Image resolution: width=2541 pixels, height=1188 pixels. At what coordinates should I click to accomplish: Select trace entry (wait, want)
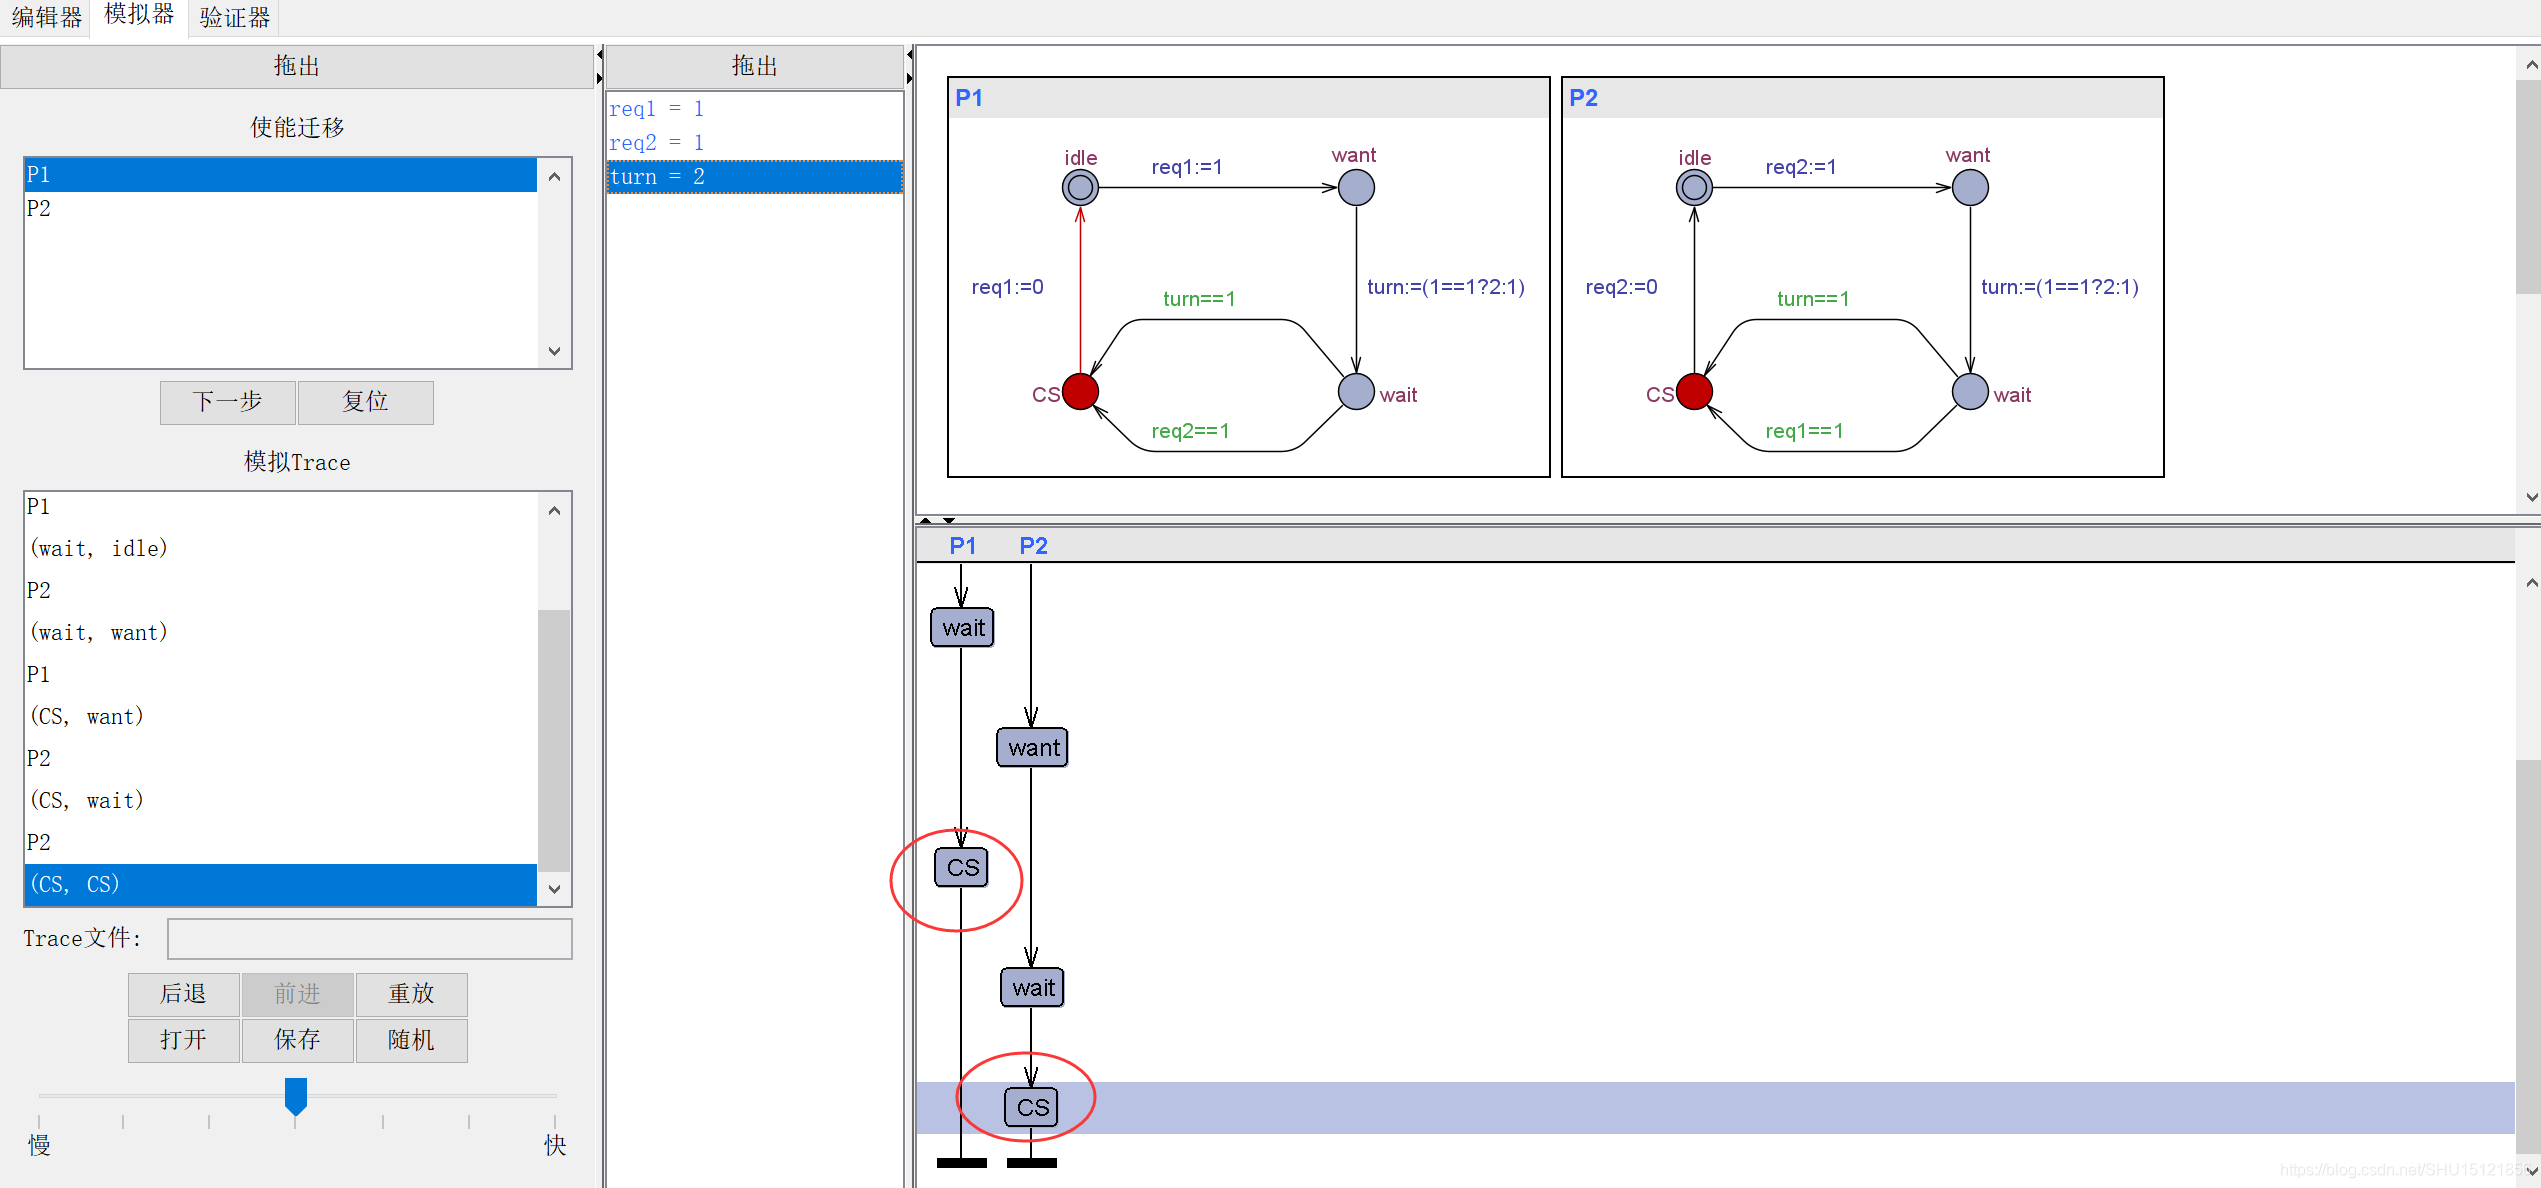click(280, 632)
